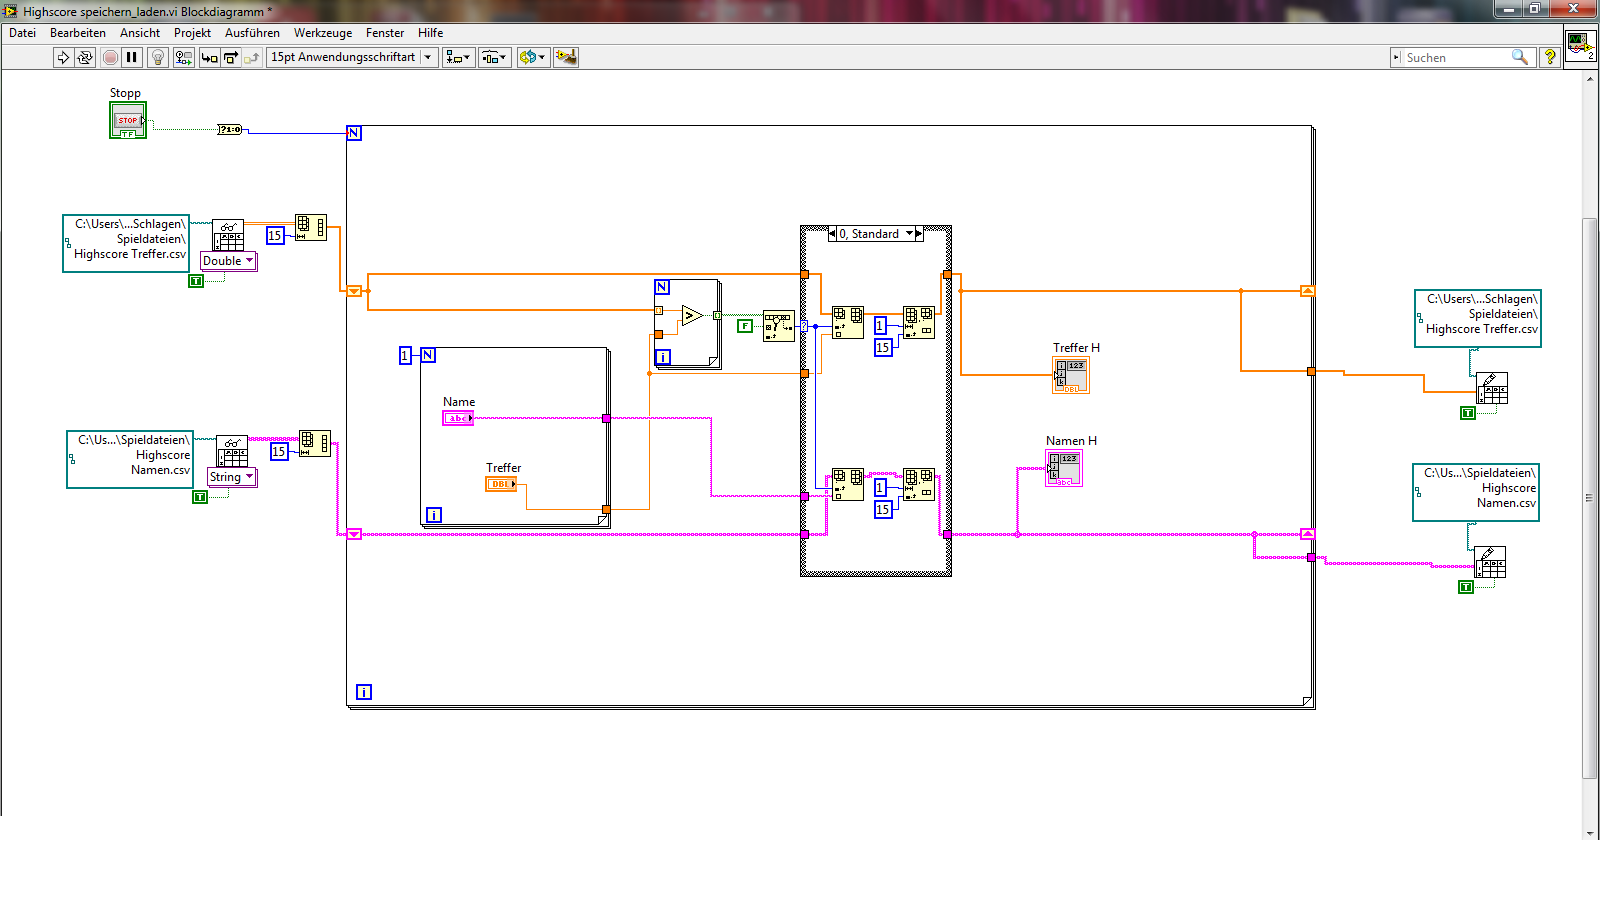This screenshot has height=900, width=1600.
Task: Click the Step Into toolbar icon
Action: click(209, 58)
